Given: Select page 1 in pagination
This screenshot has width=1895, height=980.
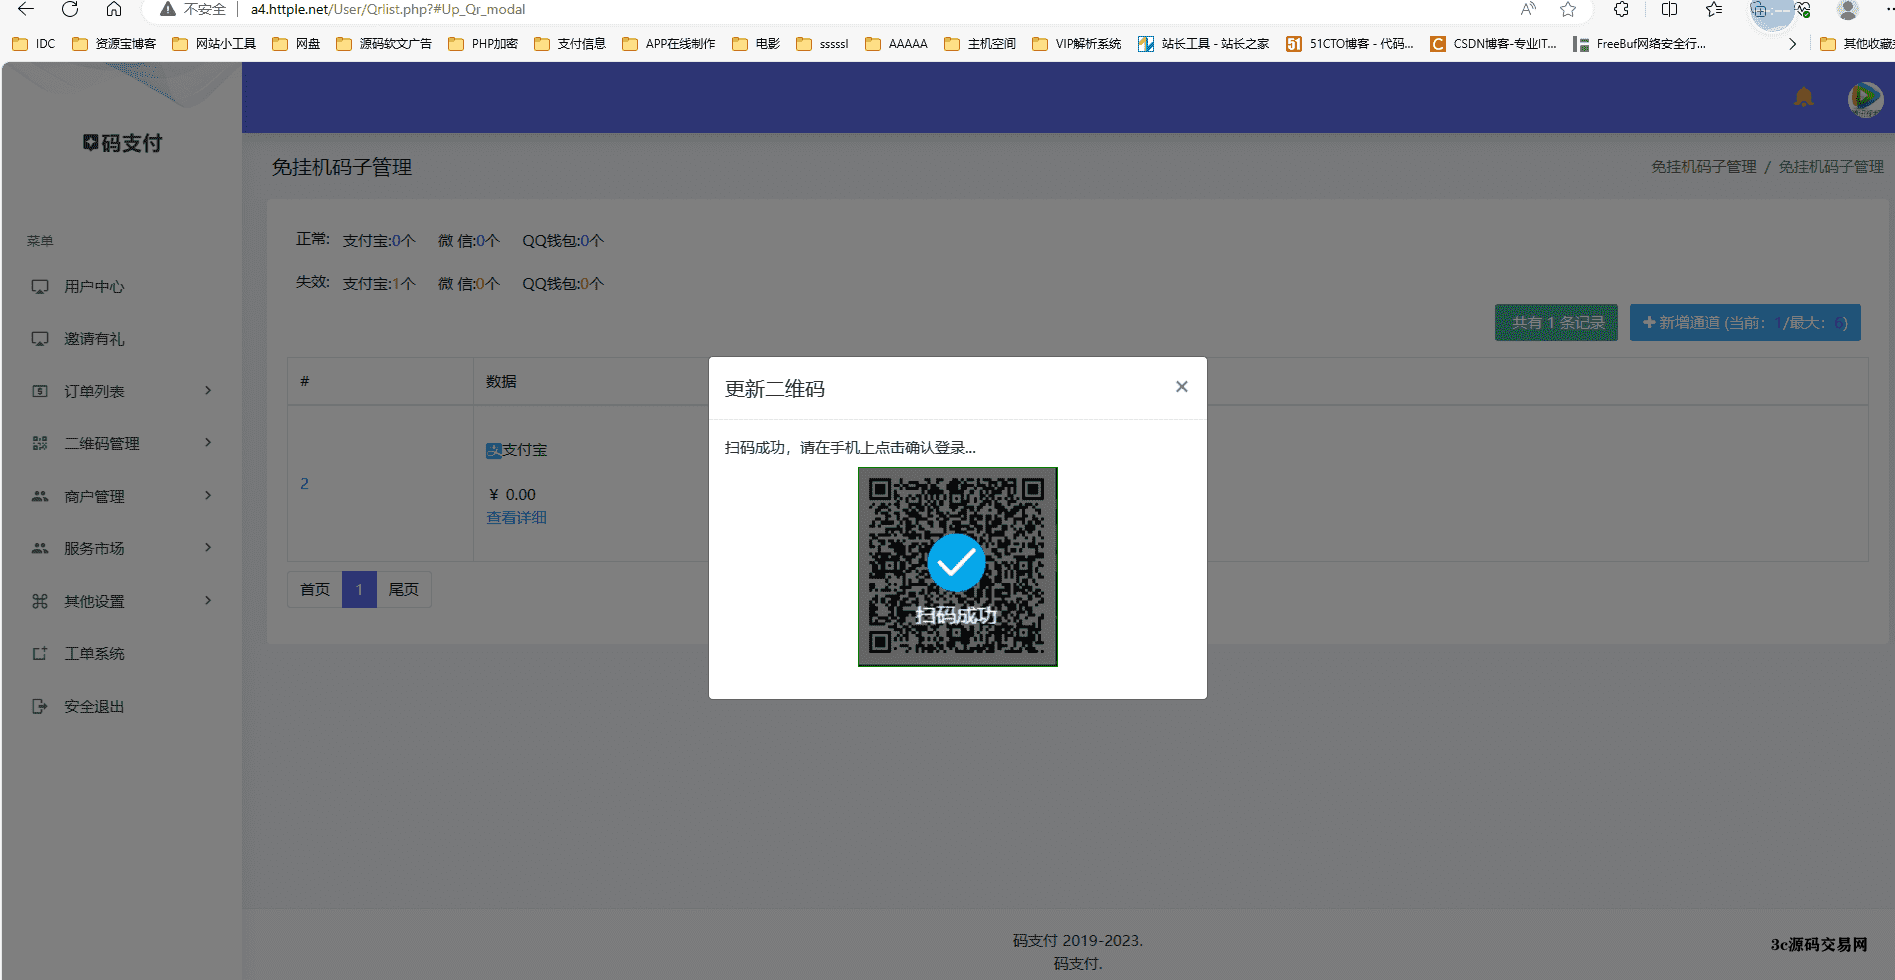Looking at the screenshot, I should [x=359, y=589].
